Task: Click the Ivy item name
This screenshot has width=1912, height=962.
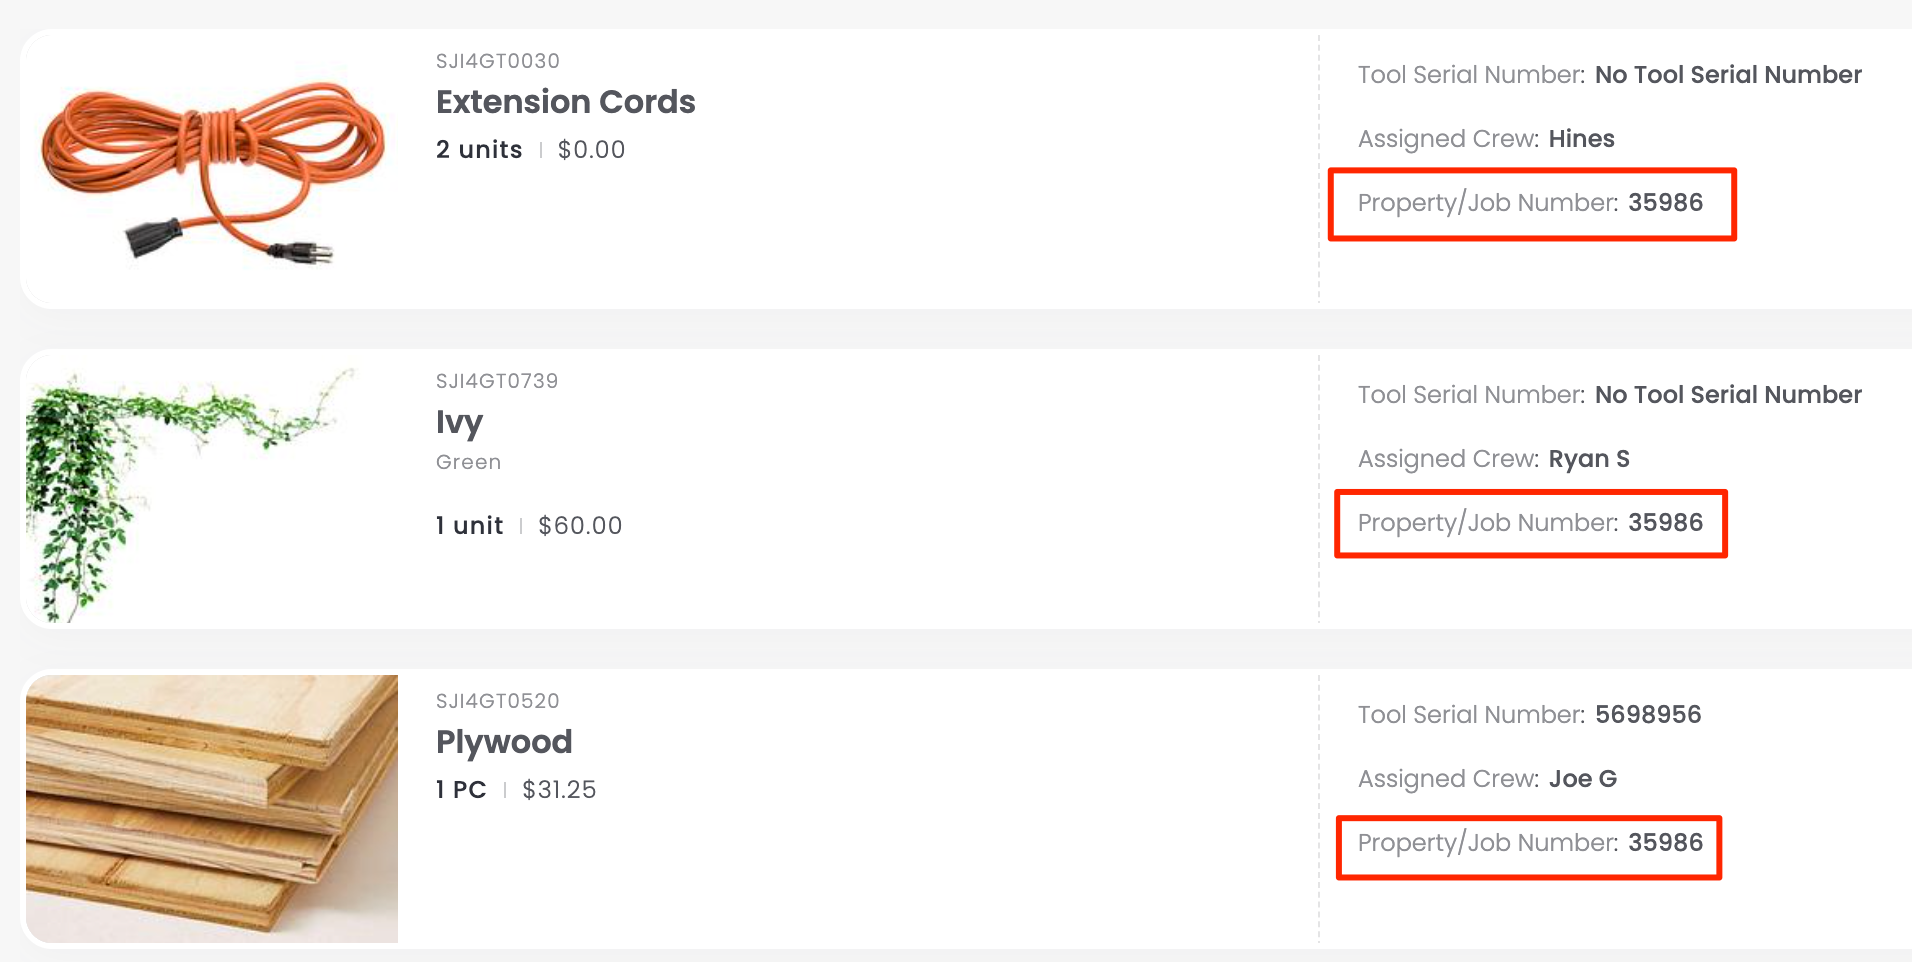Action: (x=459, y=422)
